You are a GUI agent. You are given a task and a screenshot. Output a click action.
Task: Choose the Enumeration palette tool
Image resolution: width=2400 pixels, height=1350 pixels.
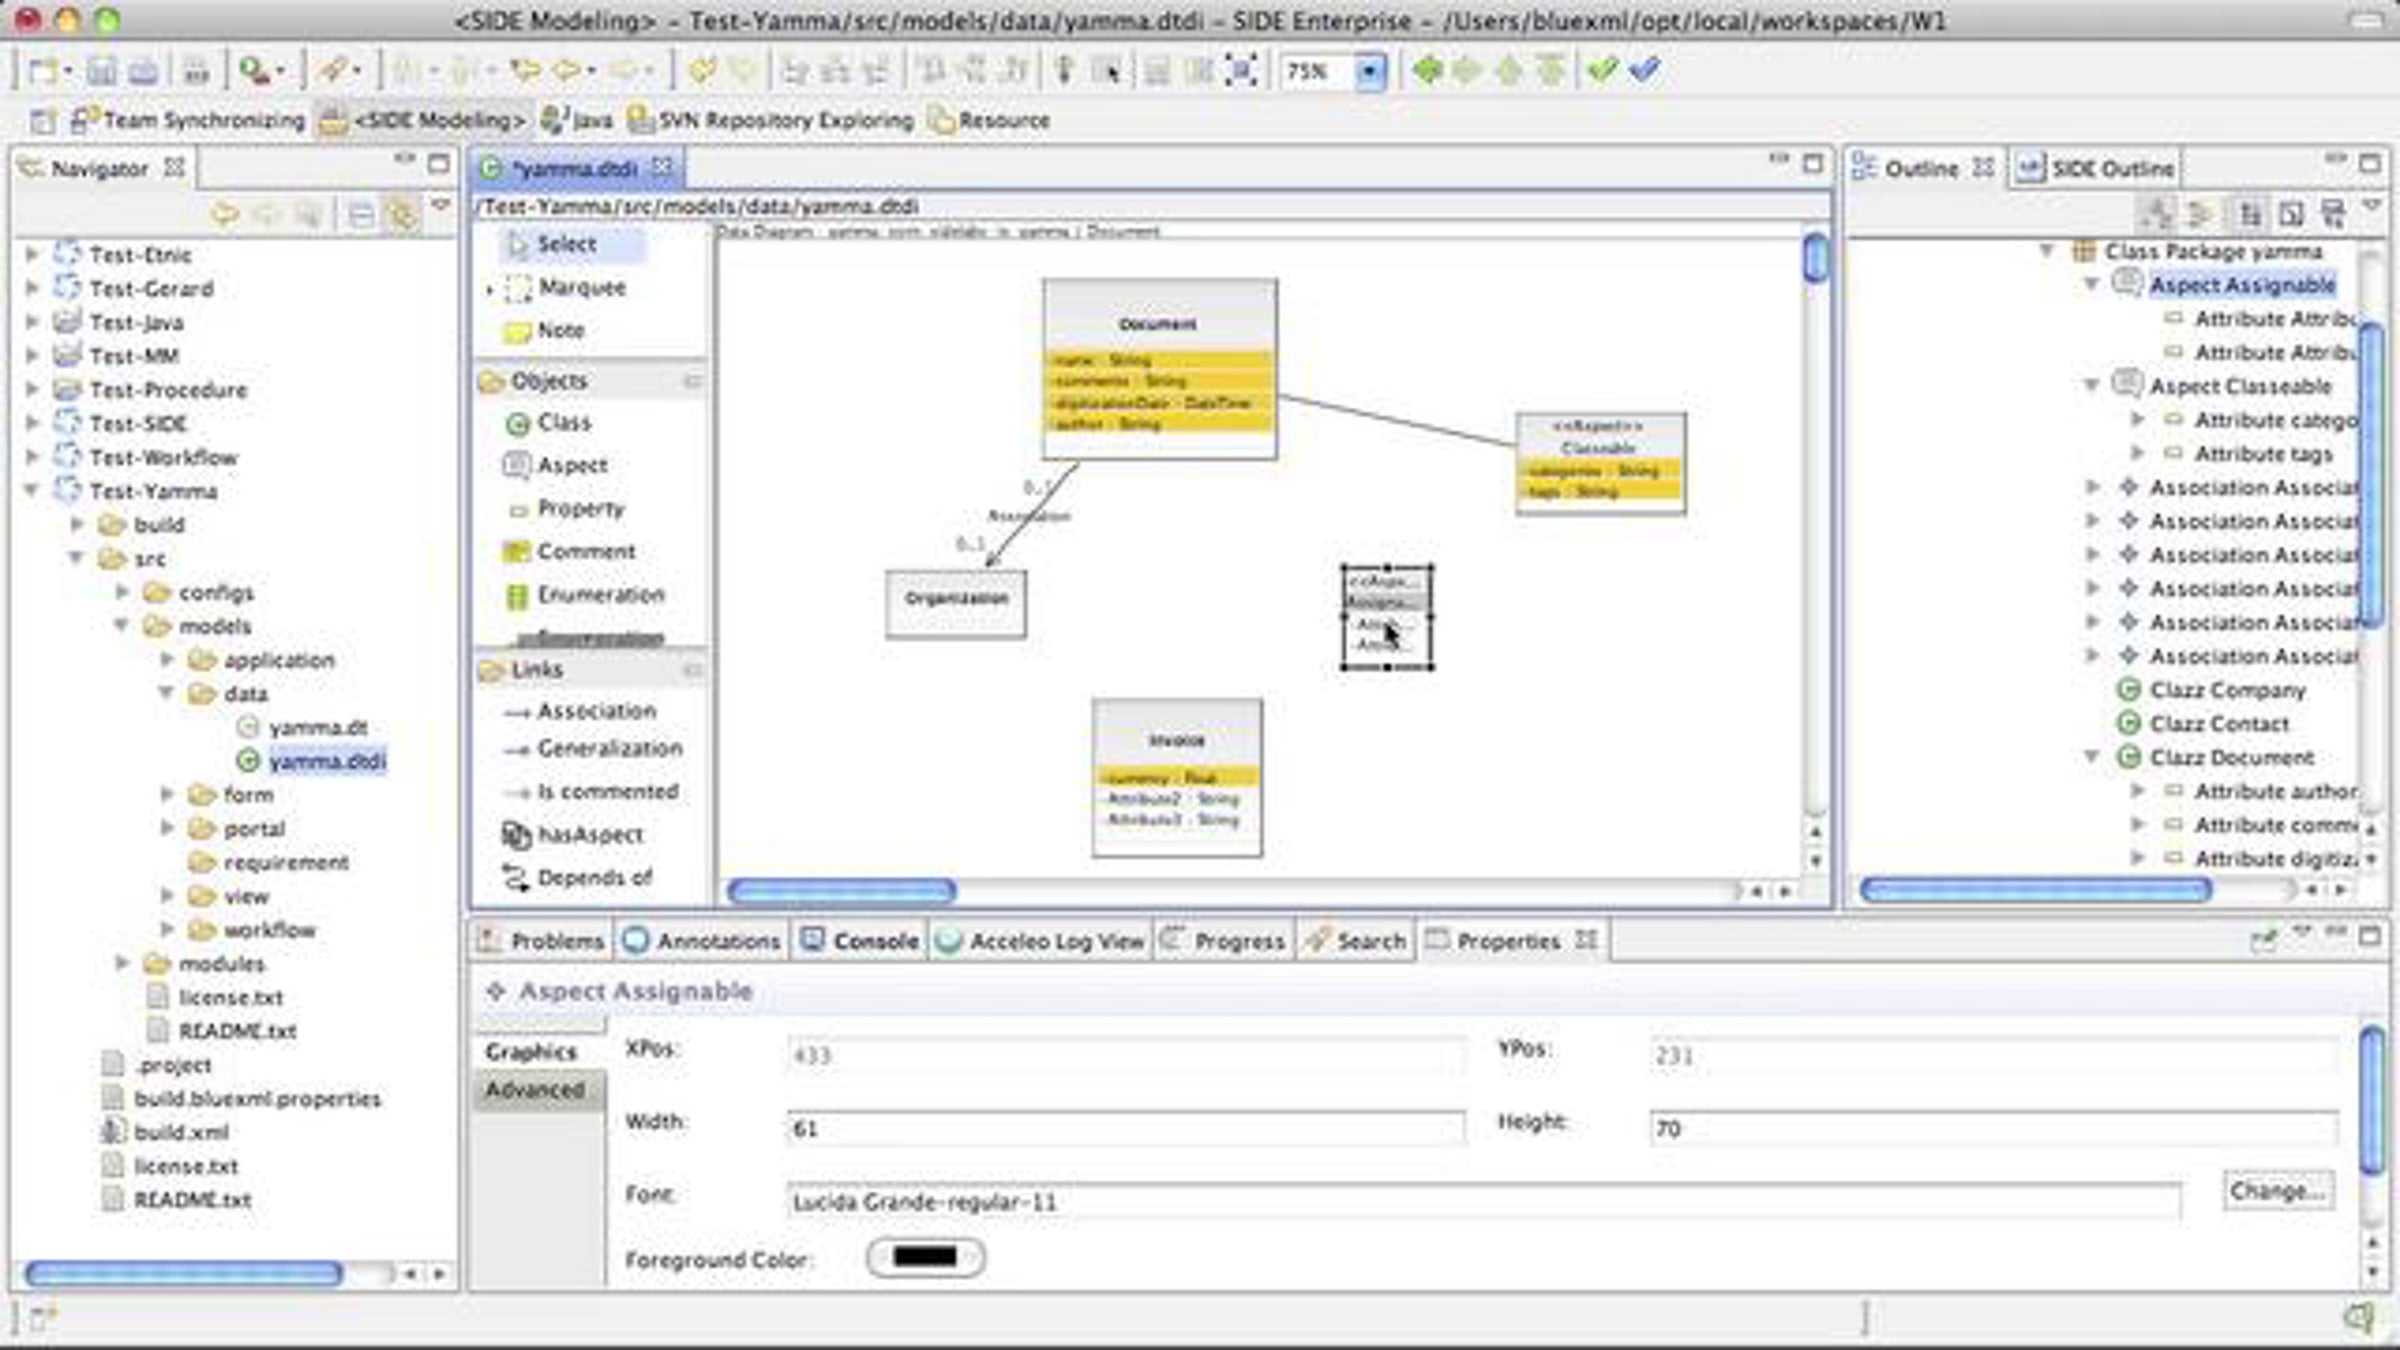coord(599,595)
